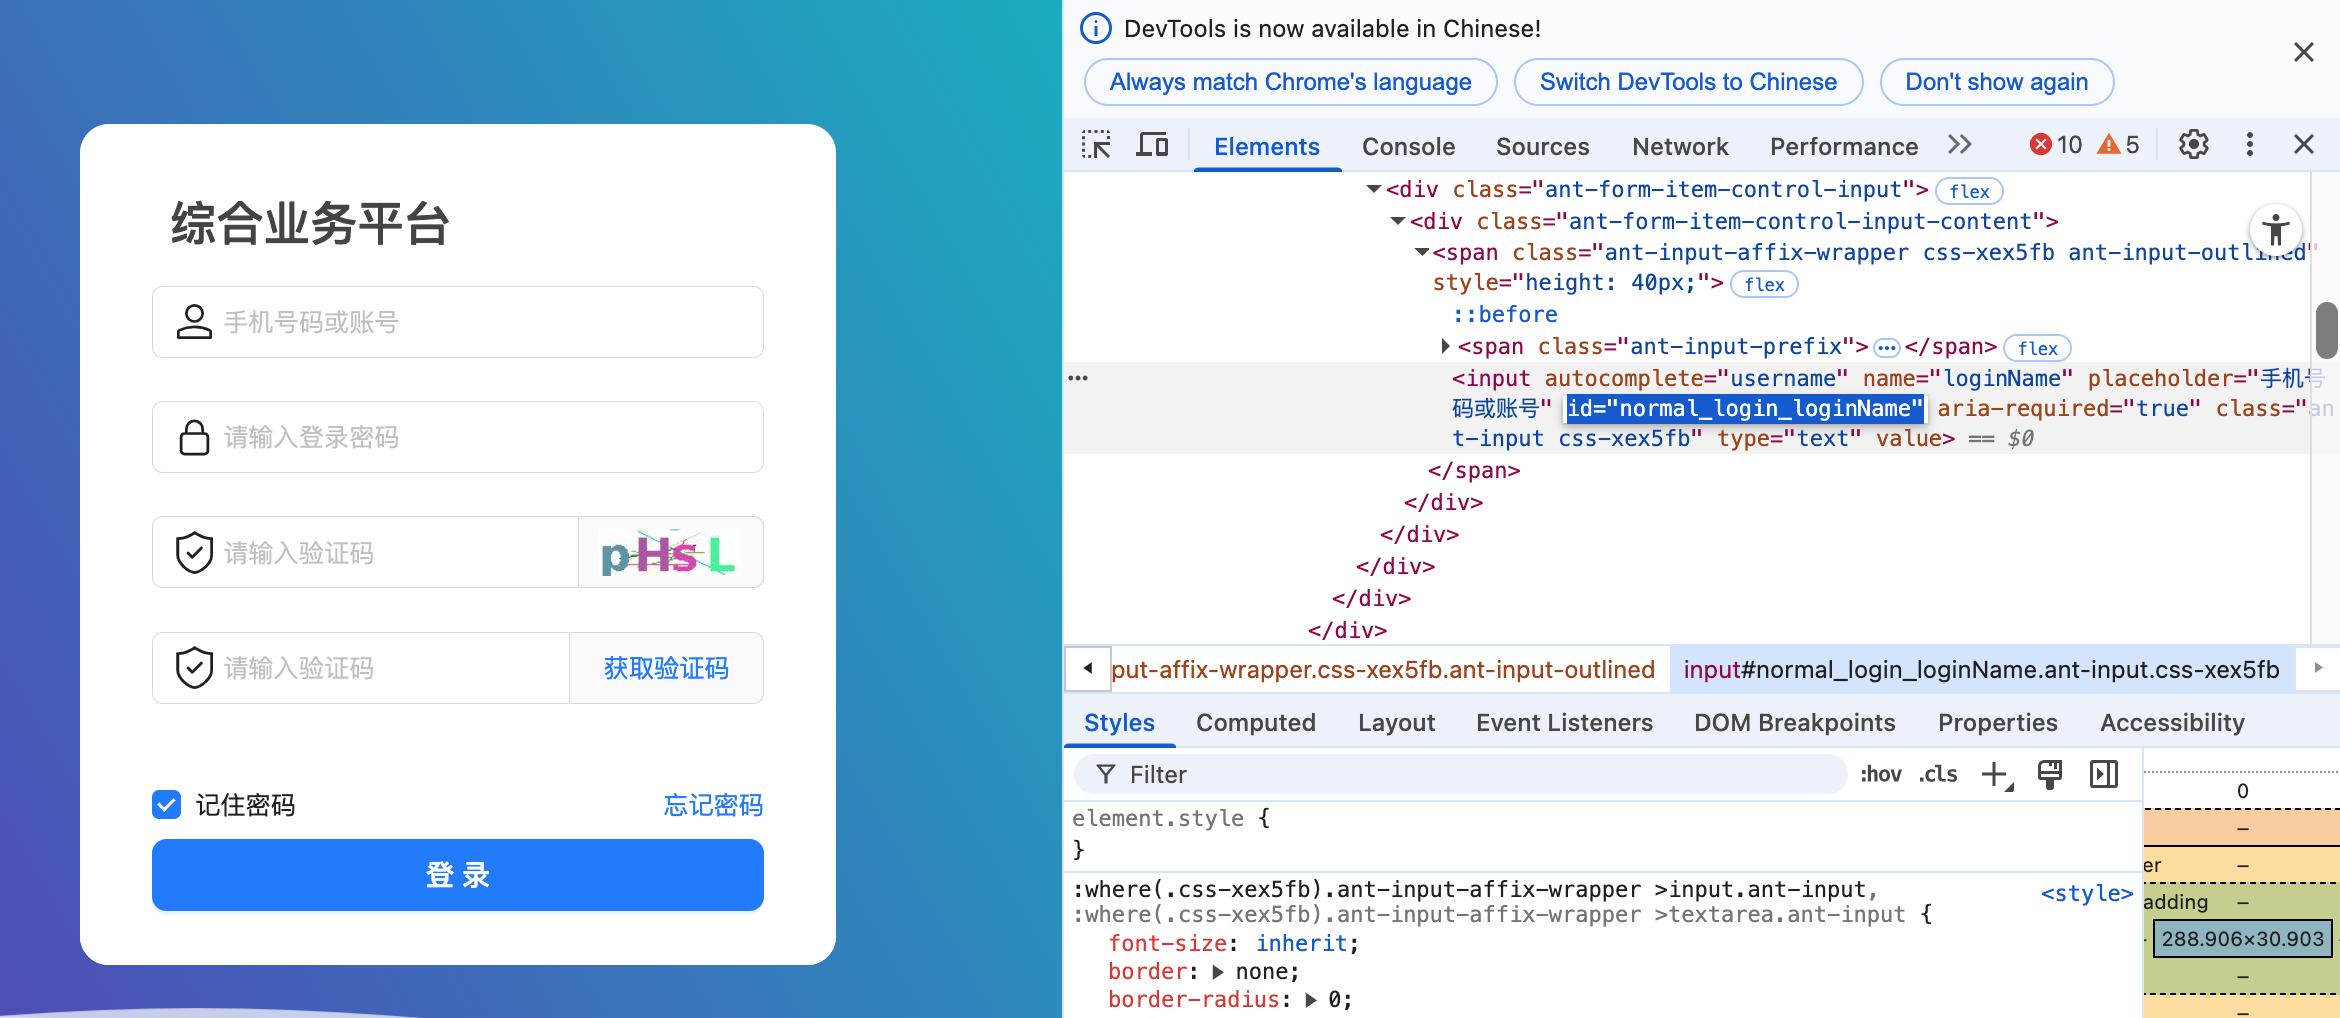The image size is (2340, 1018).
Task: Click the warning count triangle indicator
Action: point(2119,145)
